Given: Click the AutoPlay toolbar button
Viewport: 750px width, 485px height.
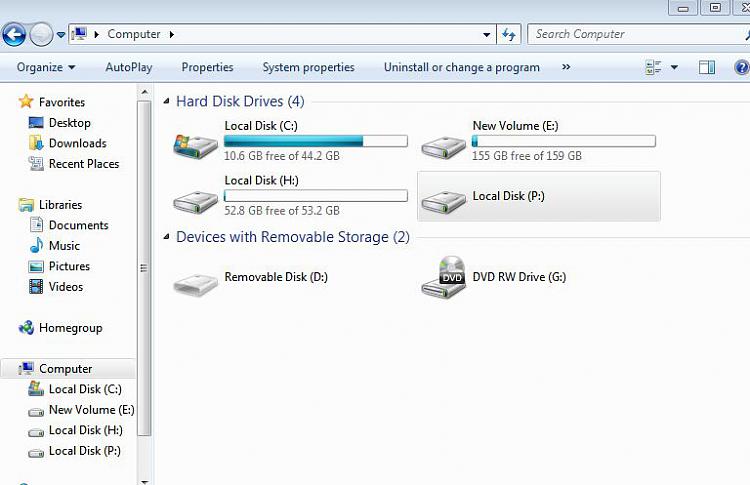Looking at the screenshot, I should click(x=129, y=67).
